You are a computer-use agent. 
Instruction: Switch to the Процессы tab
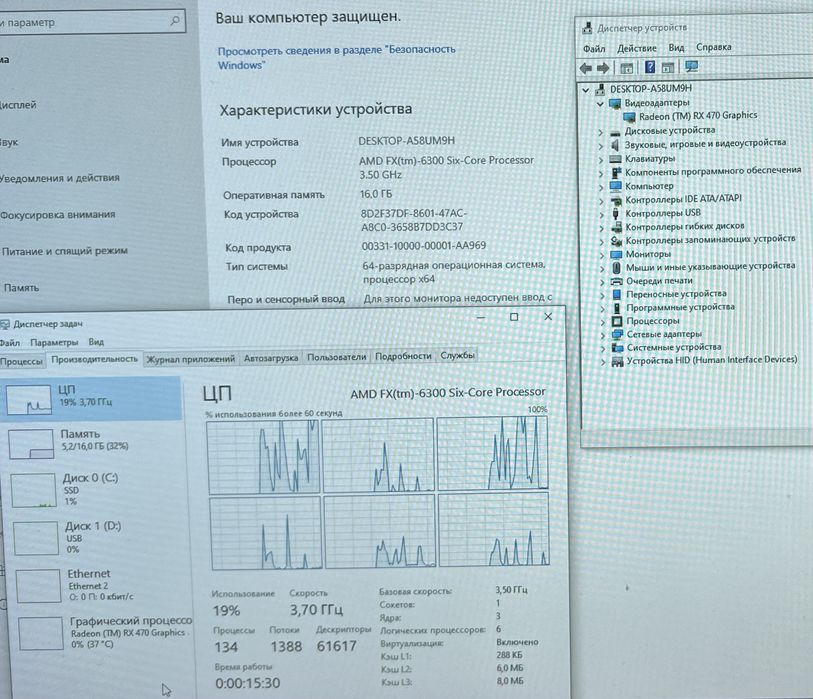[x=21, y=361]
